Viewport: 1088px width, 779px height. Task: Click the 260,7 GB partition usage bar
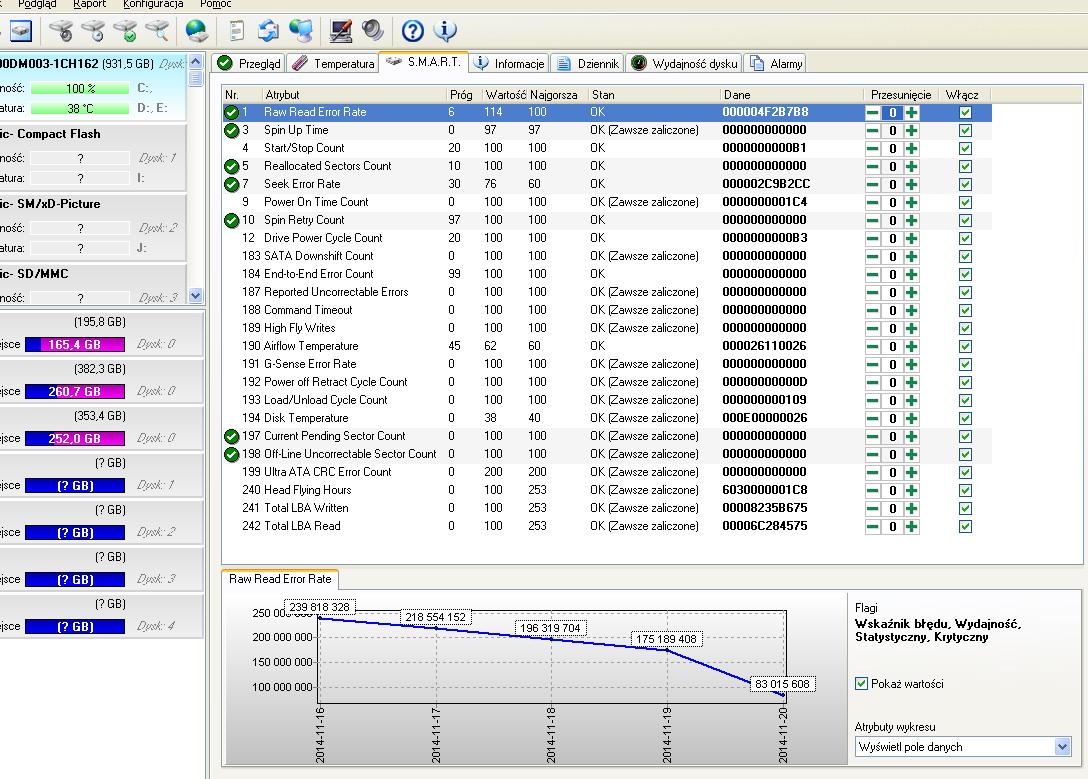pyautogui.click(x=75, y=392)
